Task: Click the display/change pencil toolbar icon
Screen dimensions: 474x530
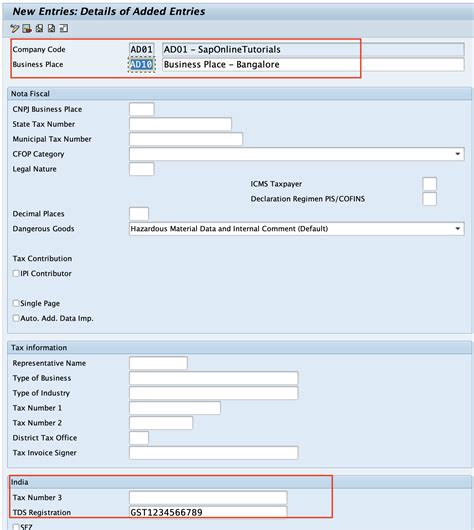Action: point(14,28)
